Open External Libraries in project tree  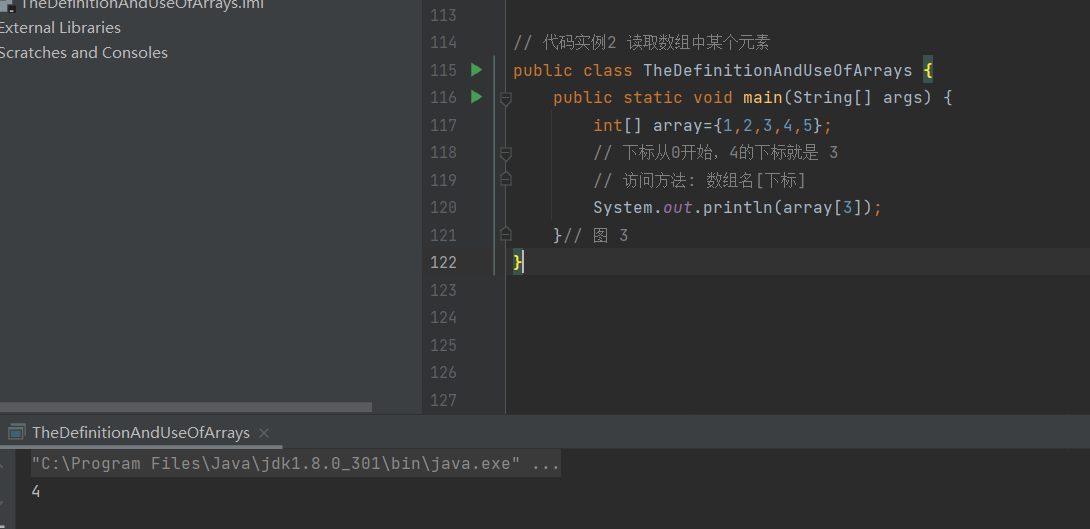pos(60,28)
